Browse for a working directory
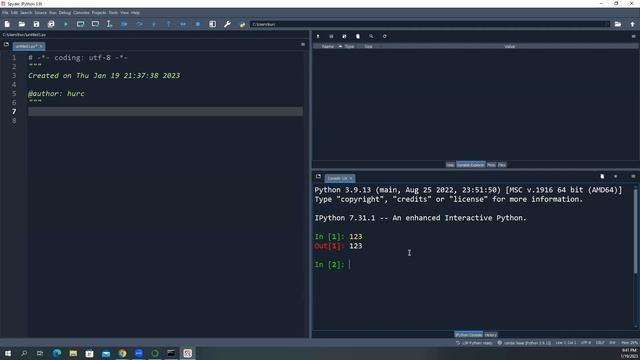 pos(618,24)
